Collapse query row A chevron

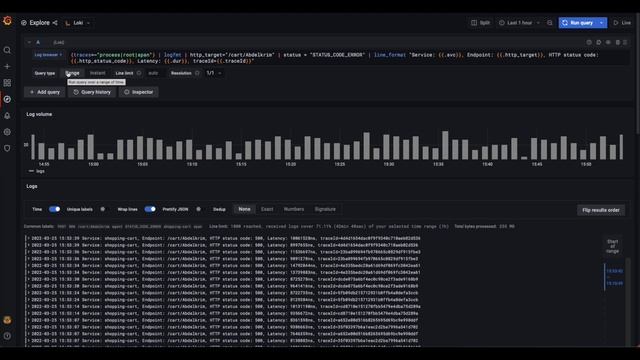29,42
